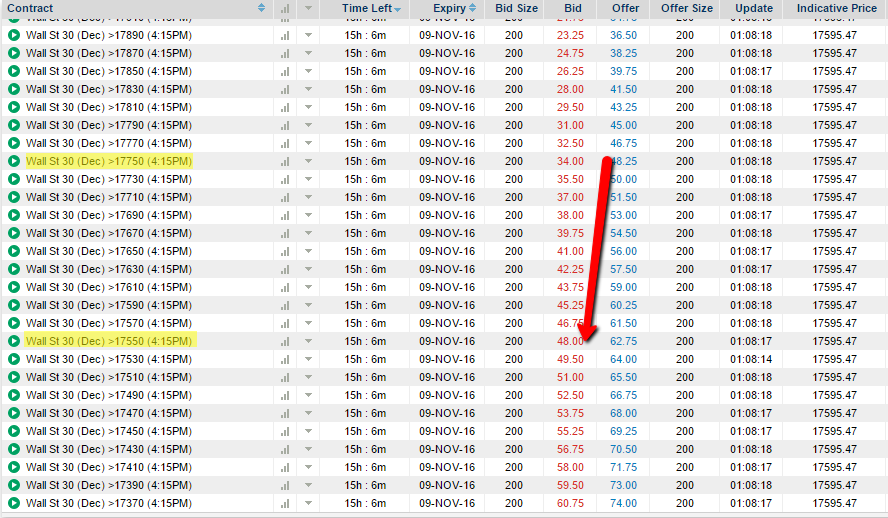Expand dropdown arrow for >17770 contract

tap(308, 143)
